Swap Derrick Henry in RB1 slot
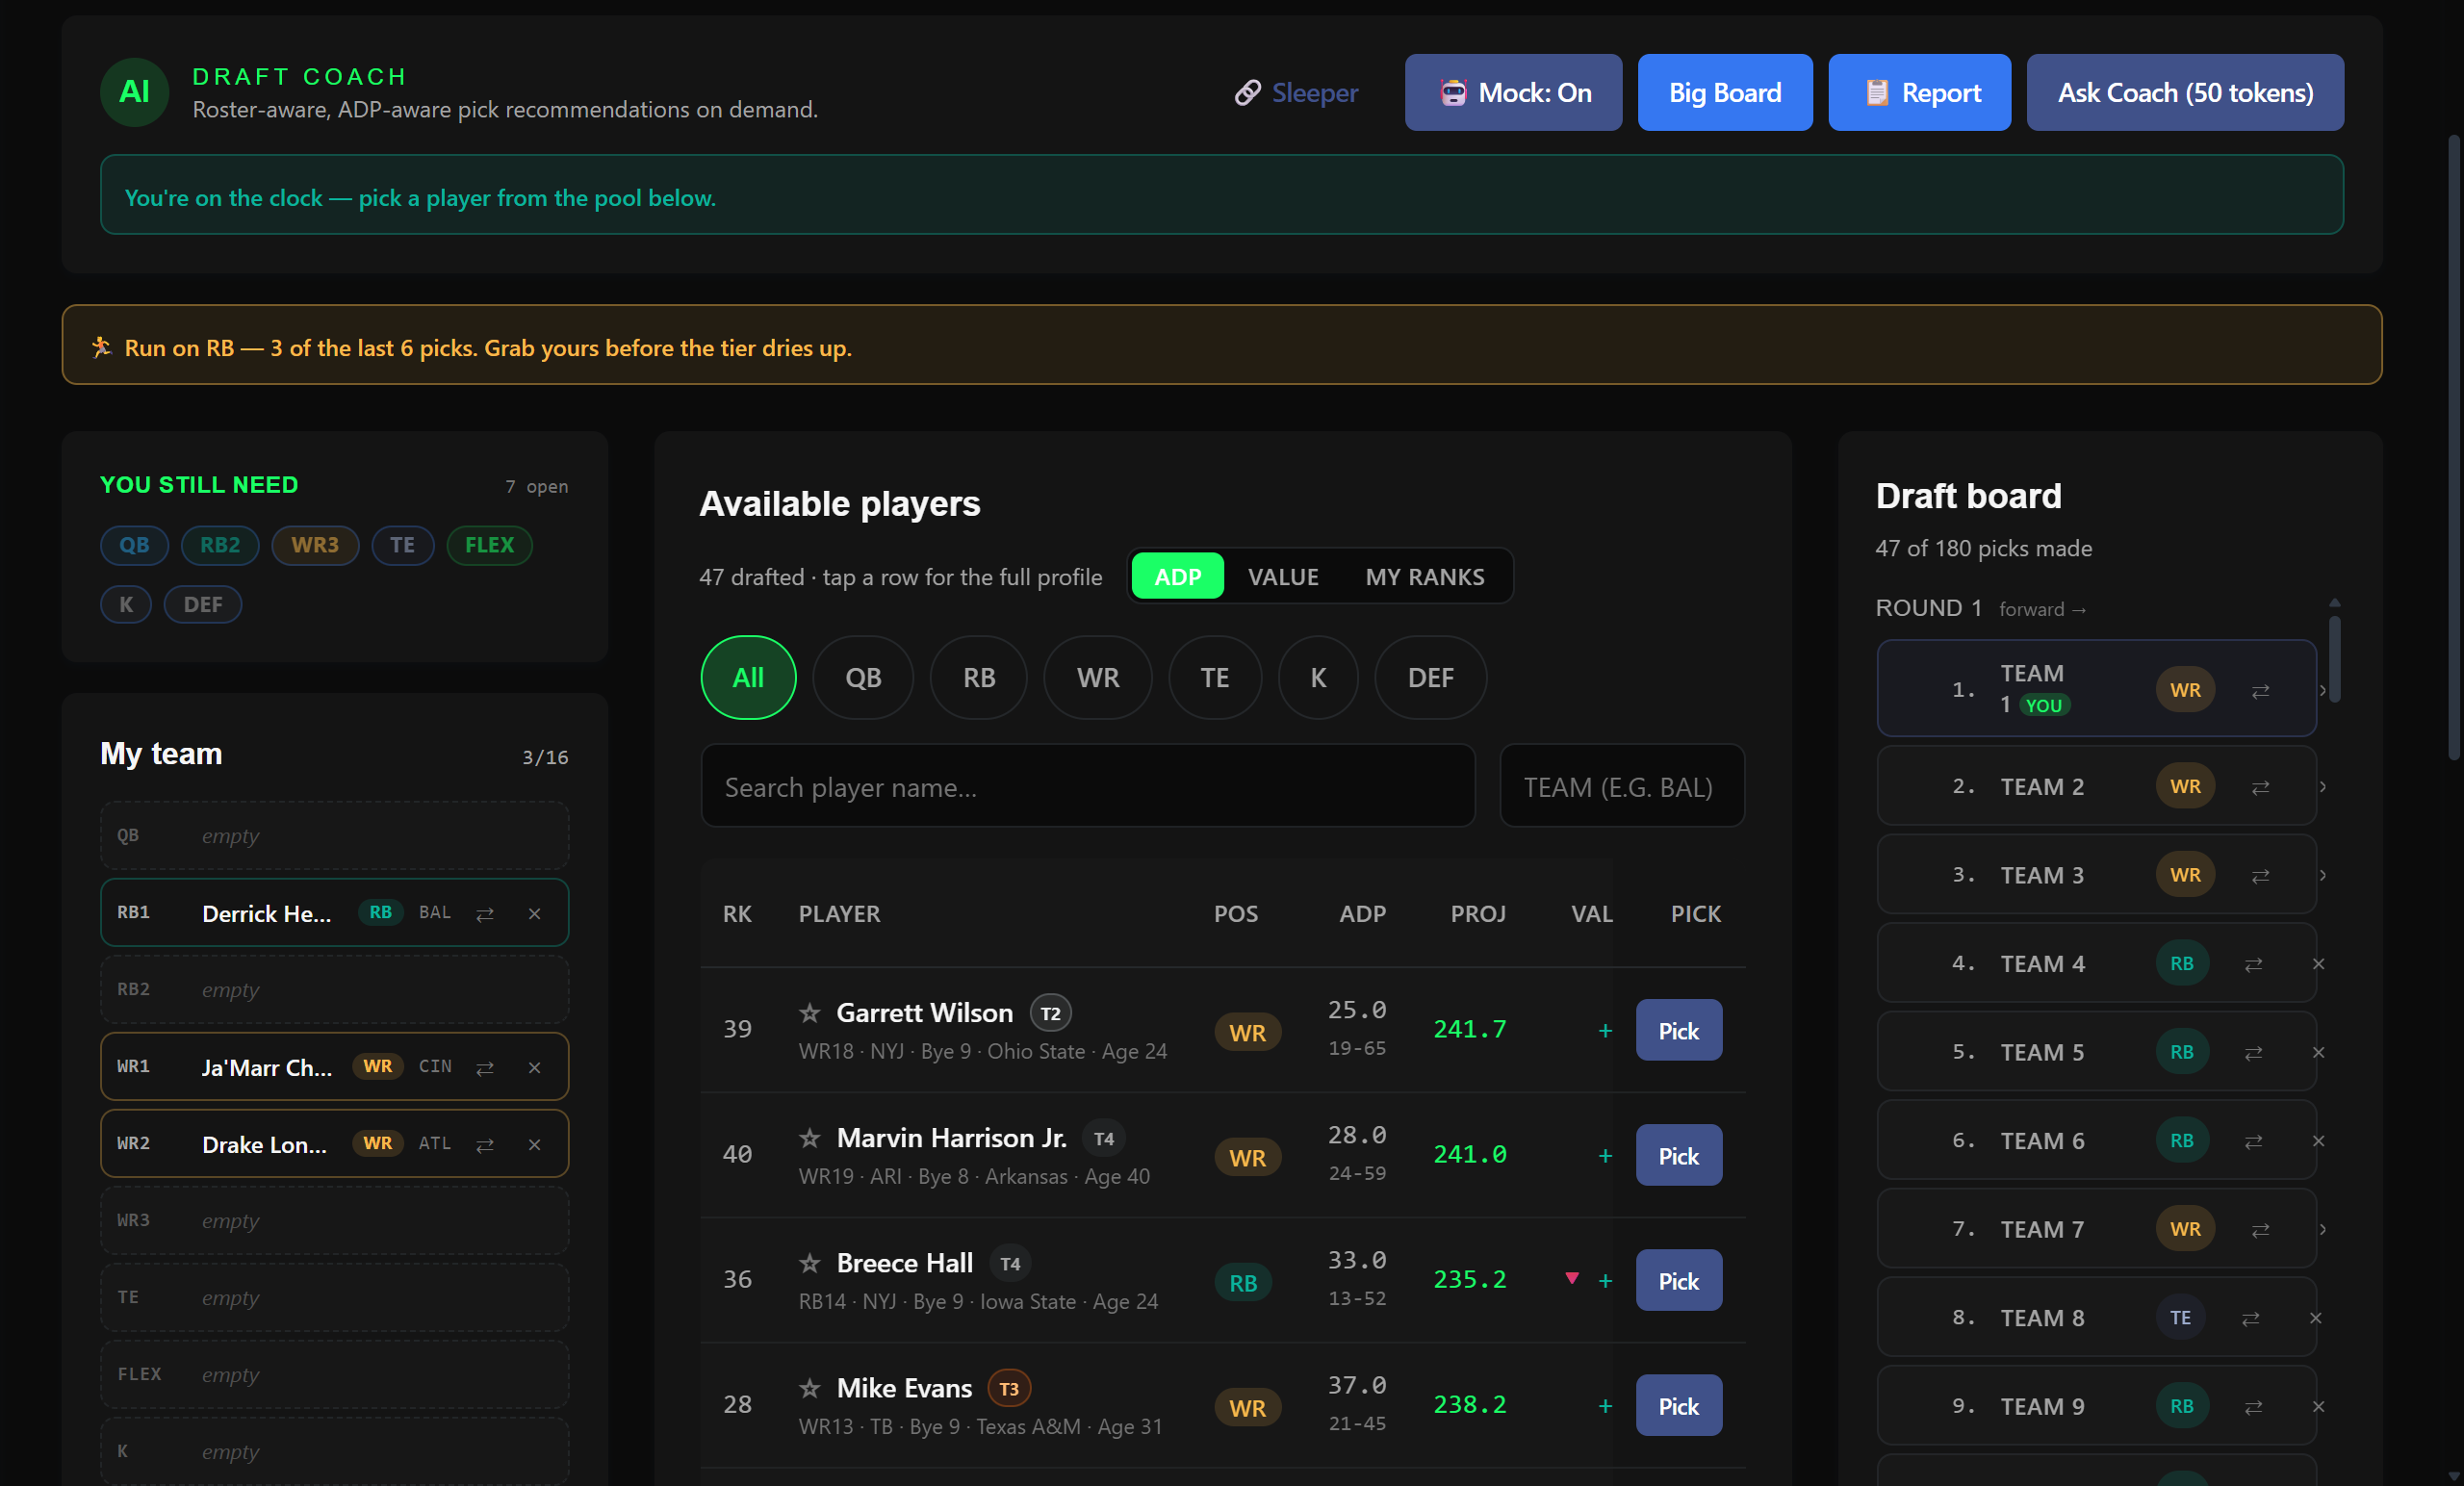The image size is (2464, 1486). pos(485,914)
